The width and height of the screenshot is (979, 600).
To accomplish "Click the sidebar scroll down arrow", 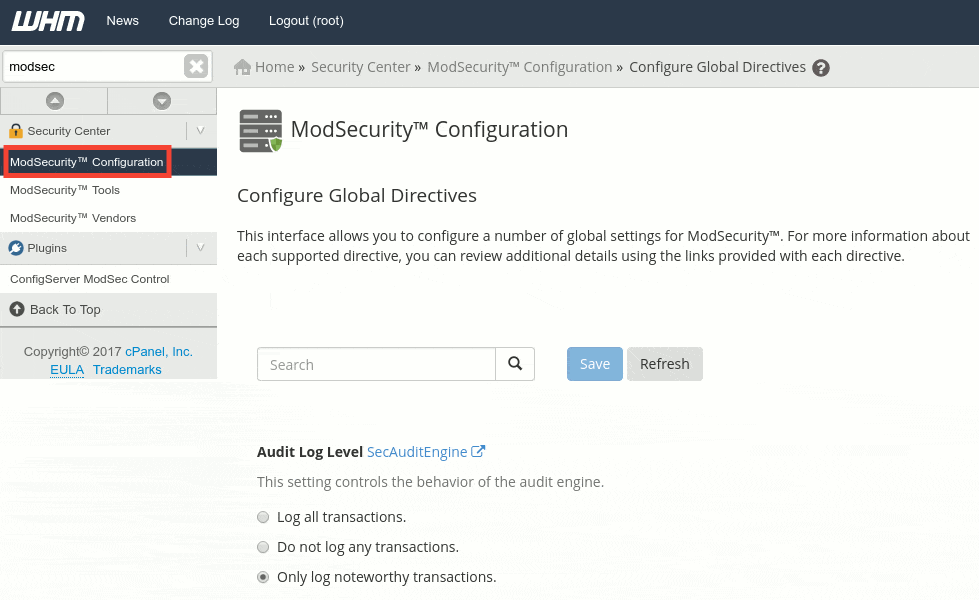I will [162, 101].
